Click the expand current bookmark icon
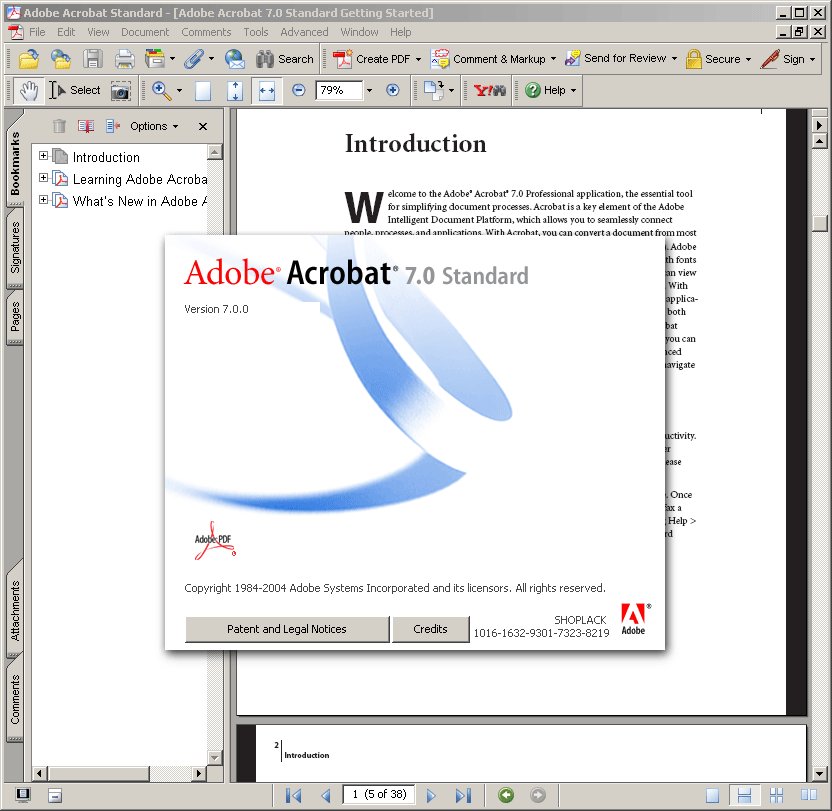Image resolution: width=832 pixels, height=811 pixels. click(x=112, y=126)
